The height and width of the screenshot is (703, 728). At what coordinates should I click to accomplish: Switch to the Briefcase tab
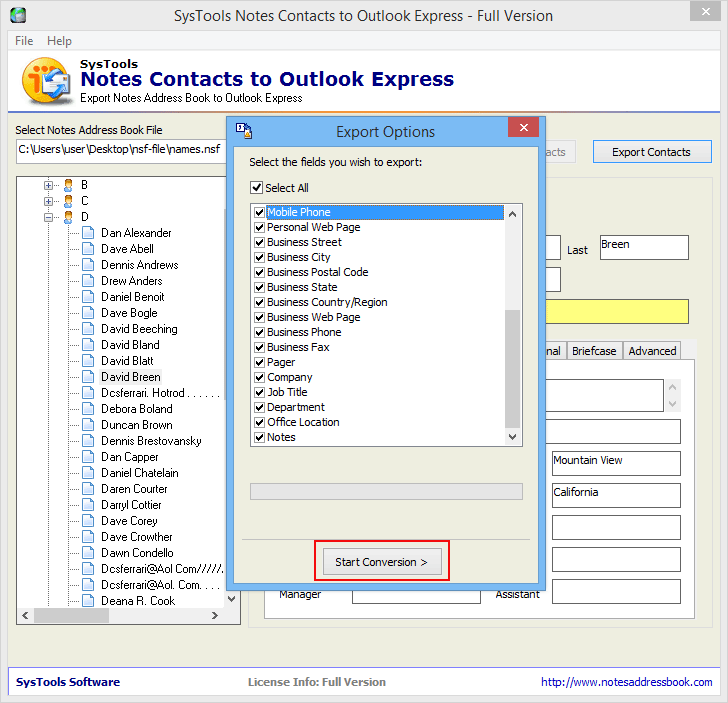click(x=594, y=351)
